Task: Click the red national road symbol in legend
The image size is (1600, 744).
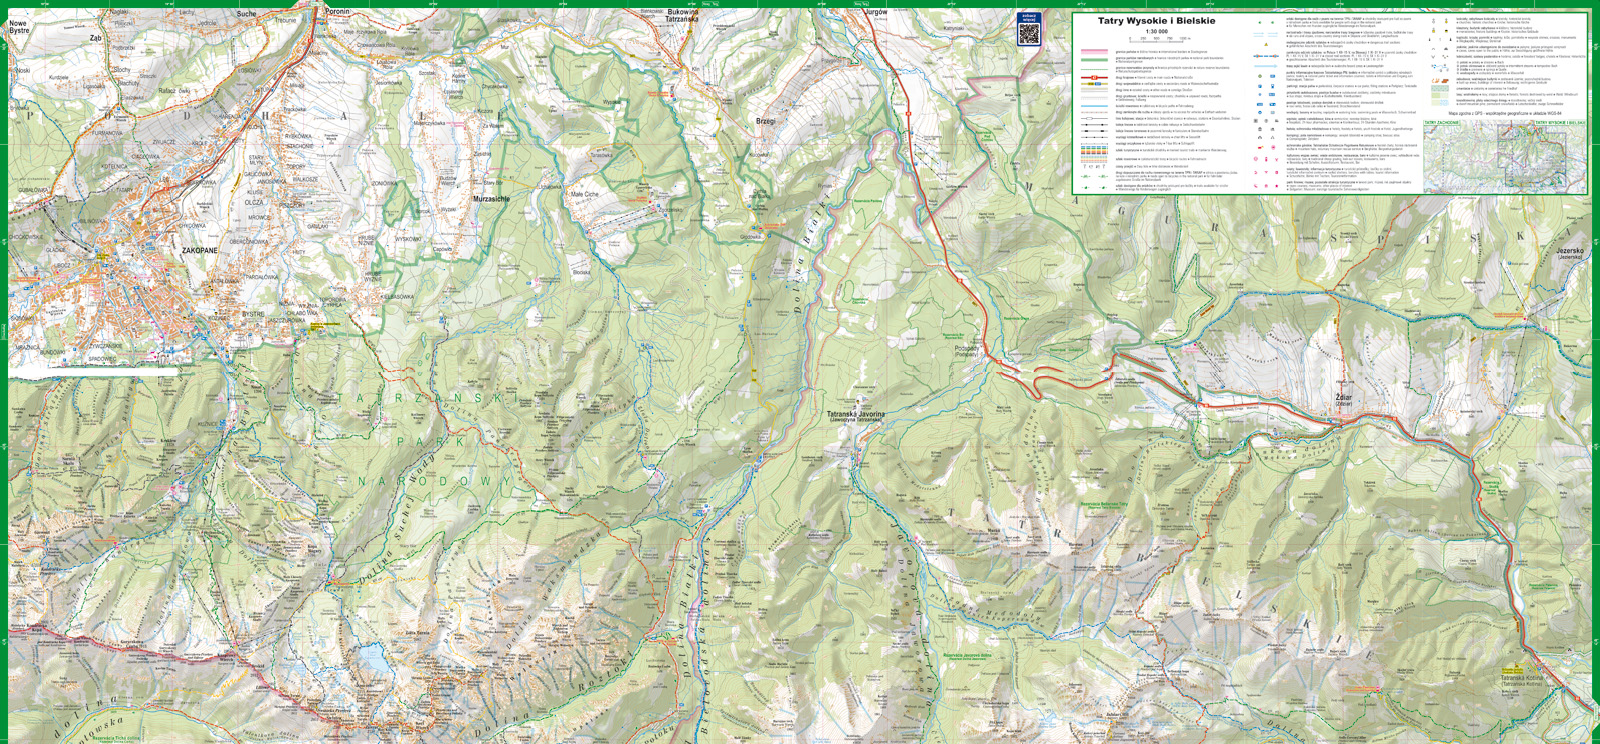Action: click(1095, 78)
